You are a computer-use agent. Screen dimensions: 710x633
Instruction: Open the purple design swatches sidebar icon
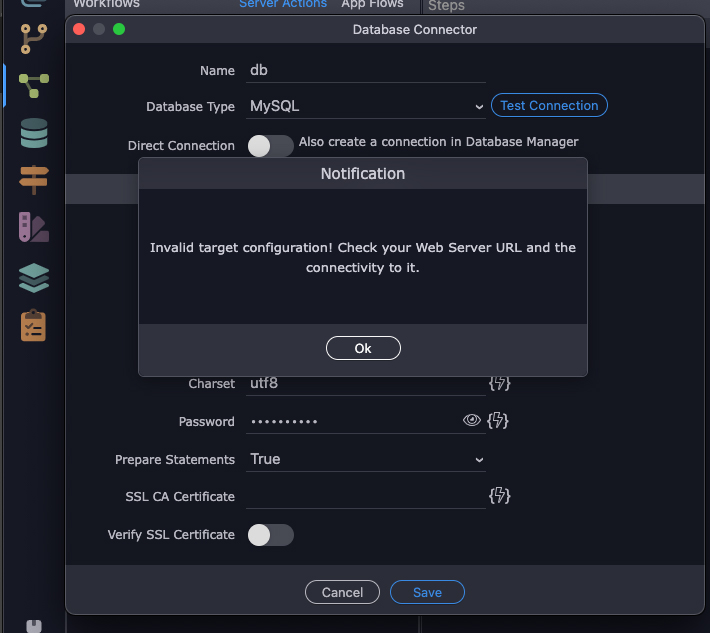pyautogui.click(x=34, y=227)
